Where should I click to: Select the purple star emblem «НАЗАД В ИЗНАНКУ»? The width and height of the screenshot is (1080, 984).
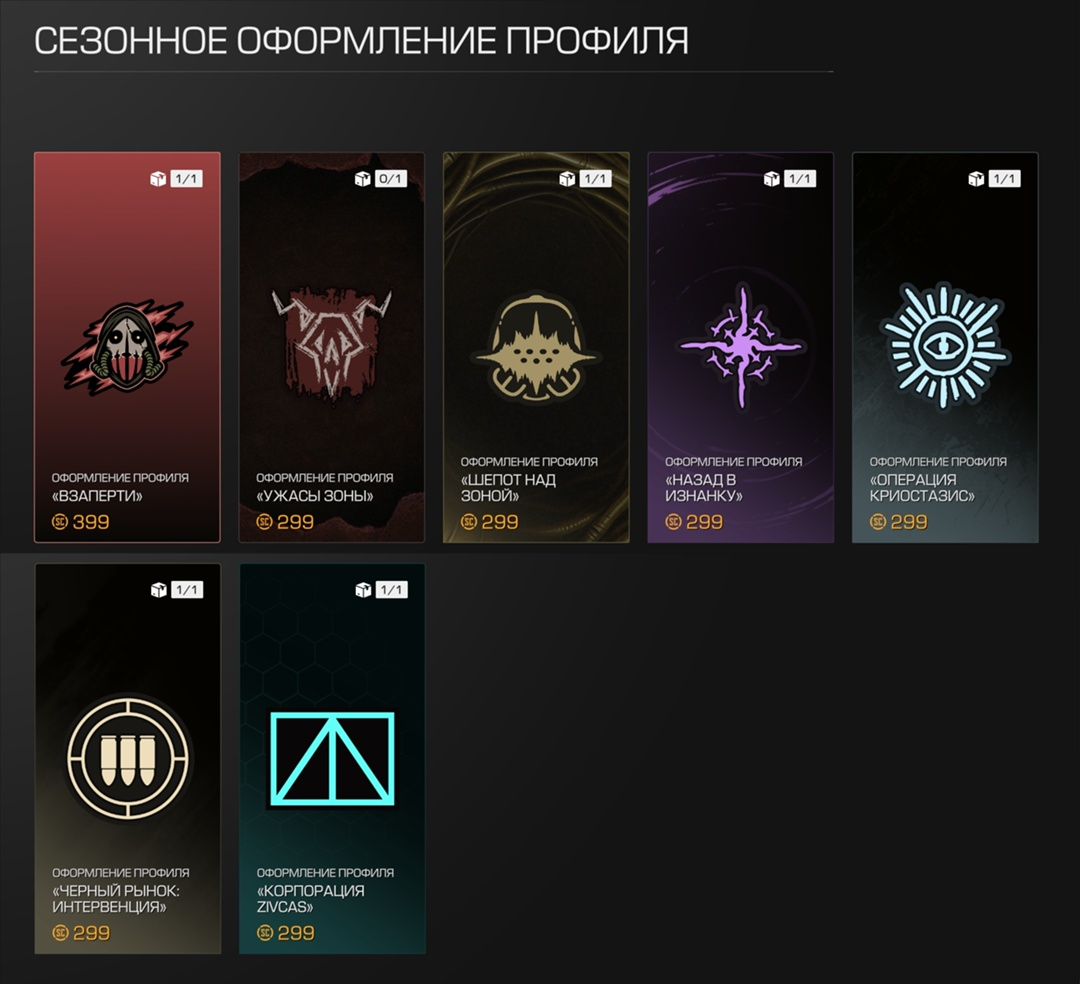tap(740, 346)
